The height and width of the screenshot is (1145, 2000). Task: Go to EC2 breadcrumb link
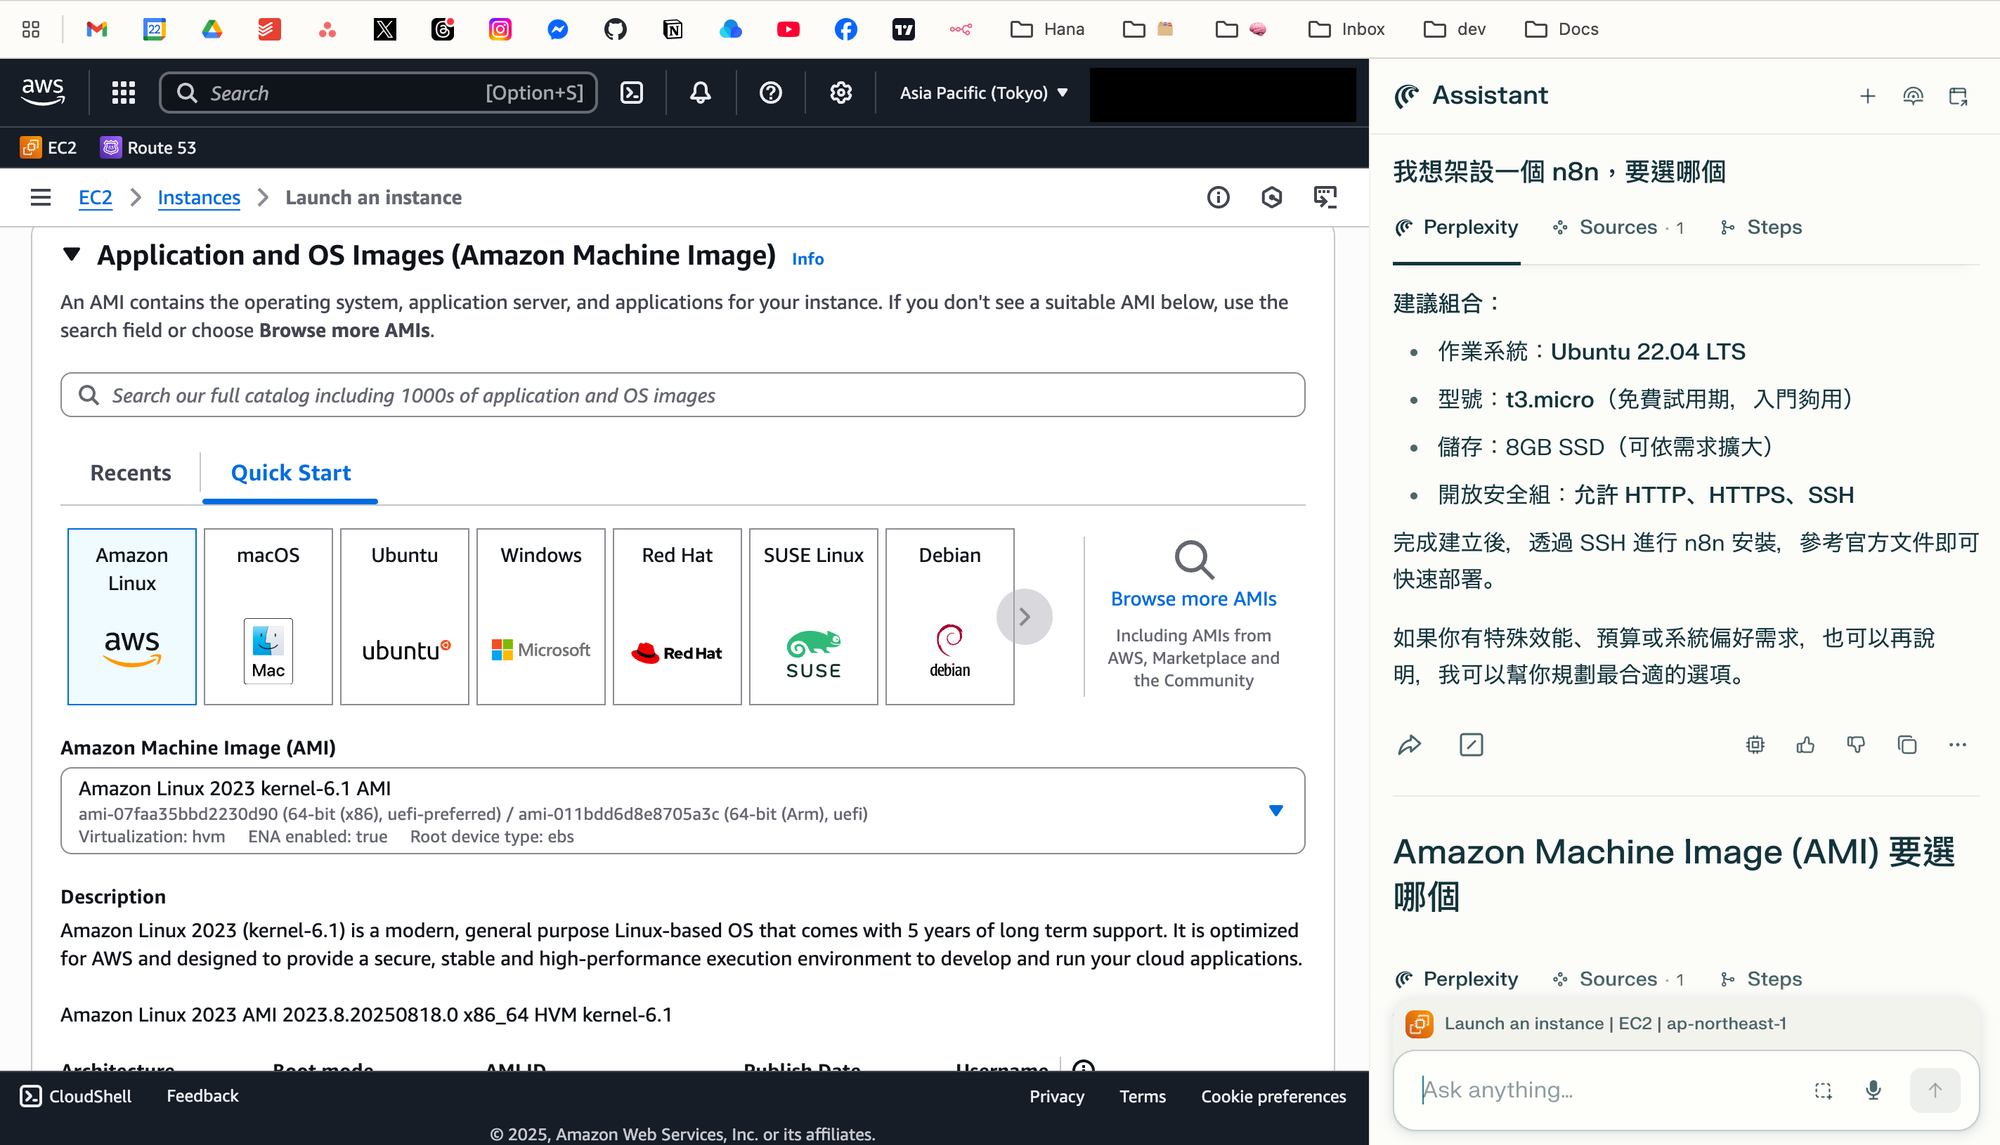(x=95, y=197)
